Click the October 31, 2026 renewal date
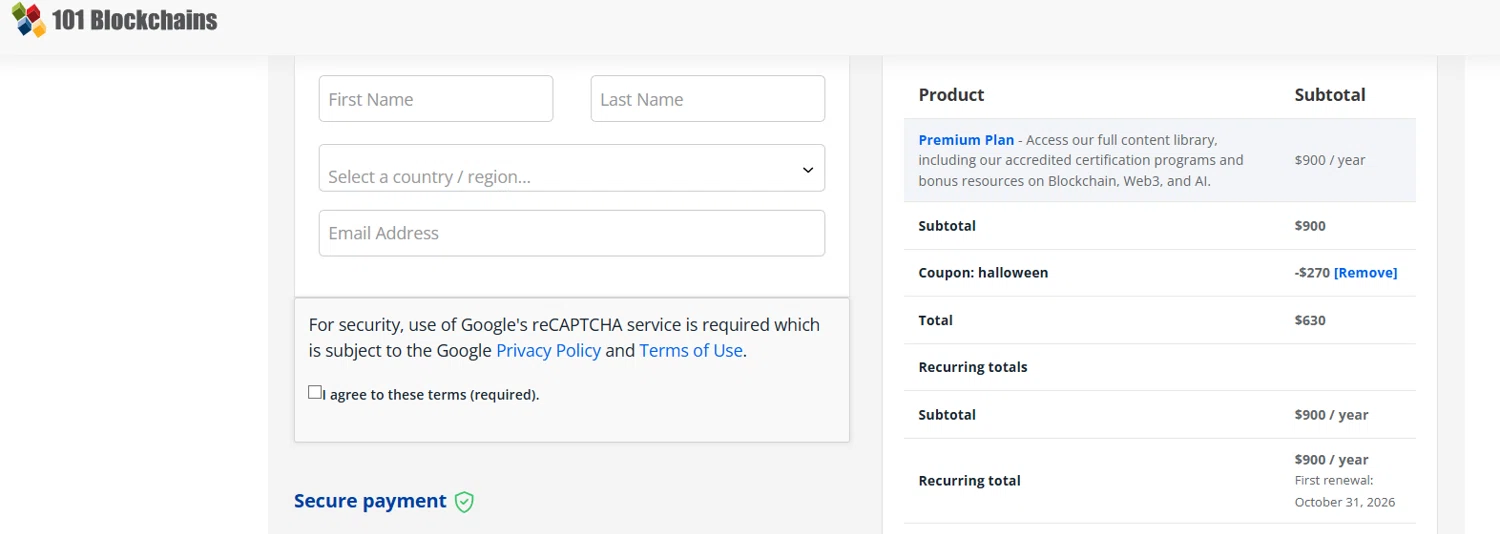 pos(1344,502)
